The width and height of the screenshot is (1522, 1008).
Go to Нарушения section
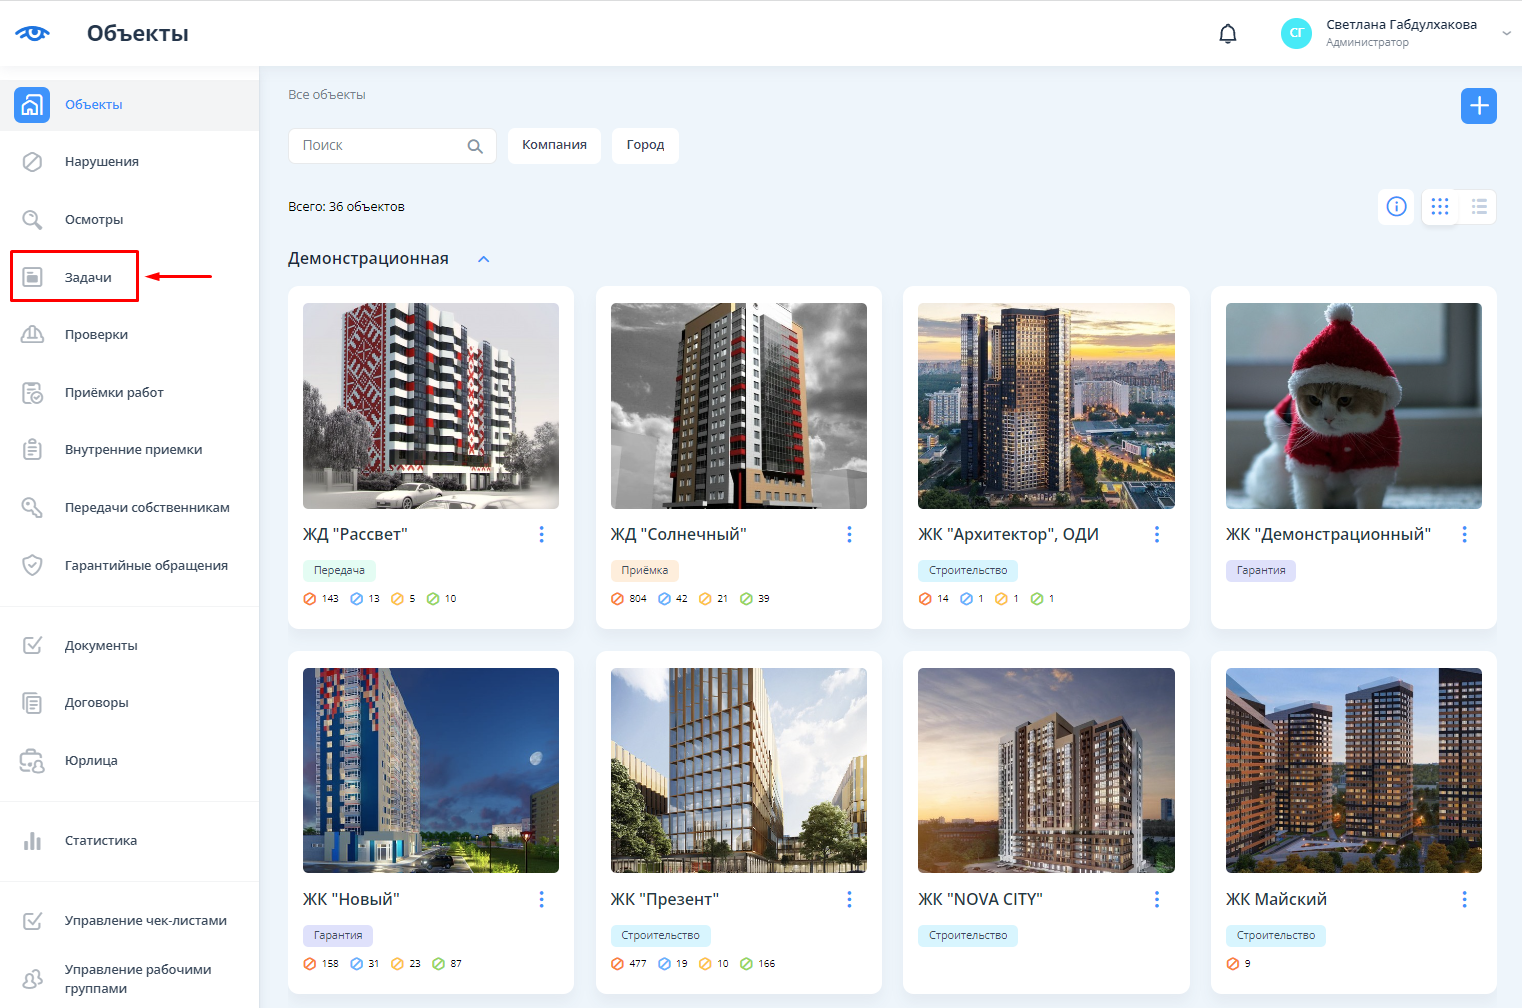[101, 162]
